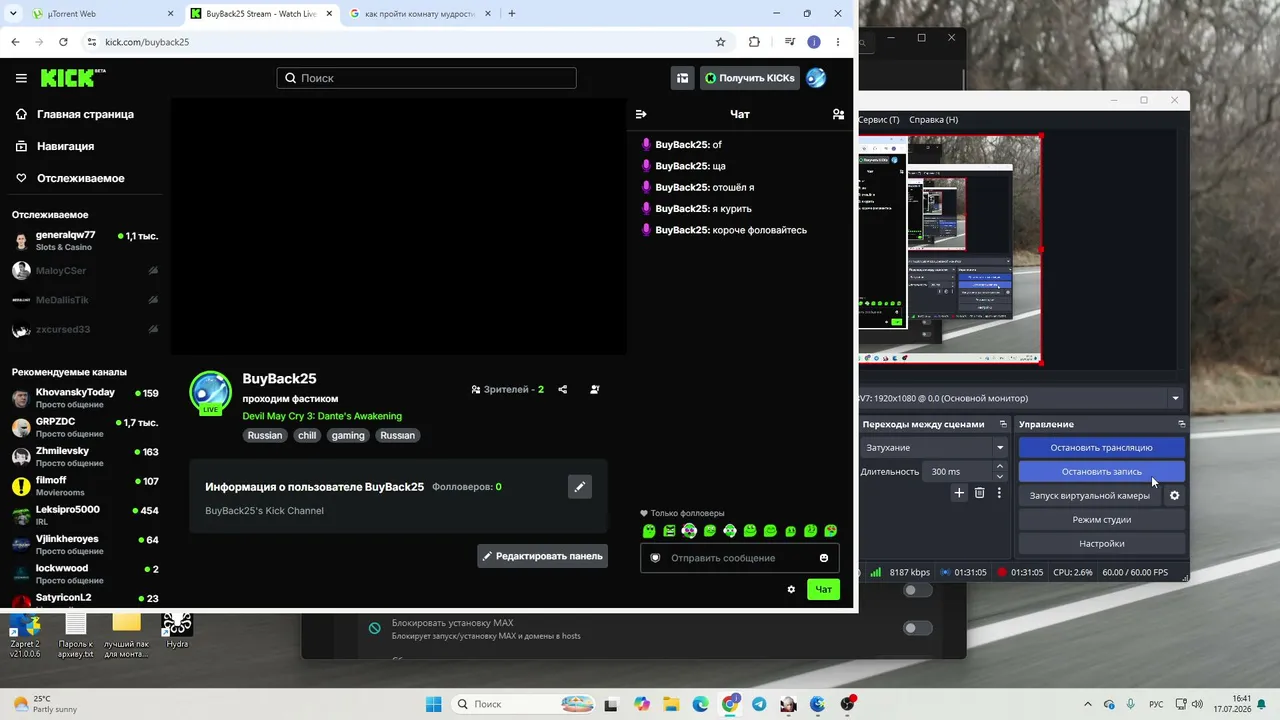Open the Справка (H) menu in OBS
The image size is (1280, 720).
[x=933, y=120]
